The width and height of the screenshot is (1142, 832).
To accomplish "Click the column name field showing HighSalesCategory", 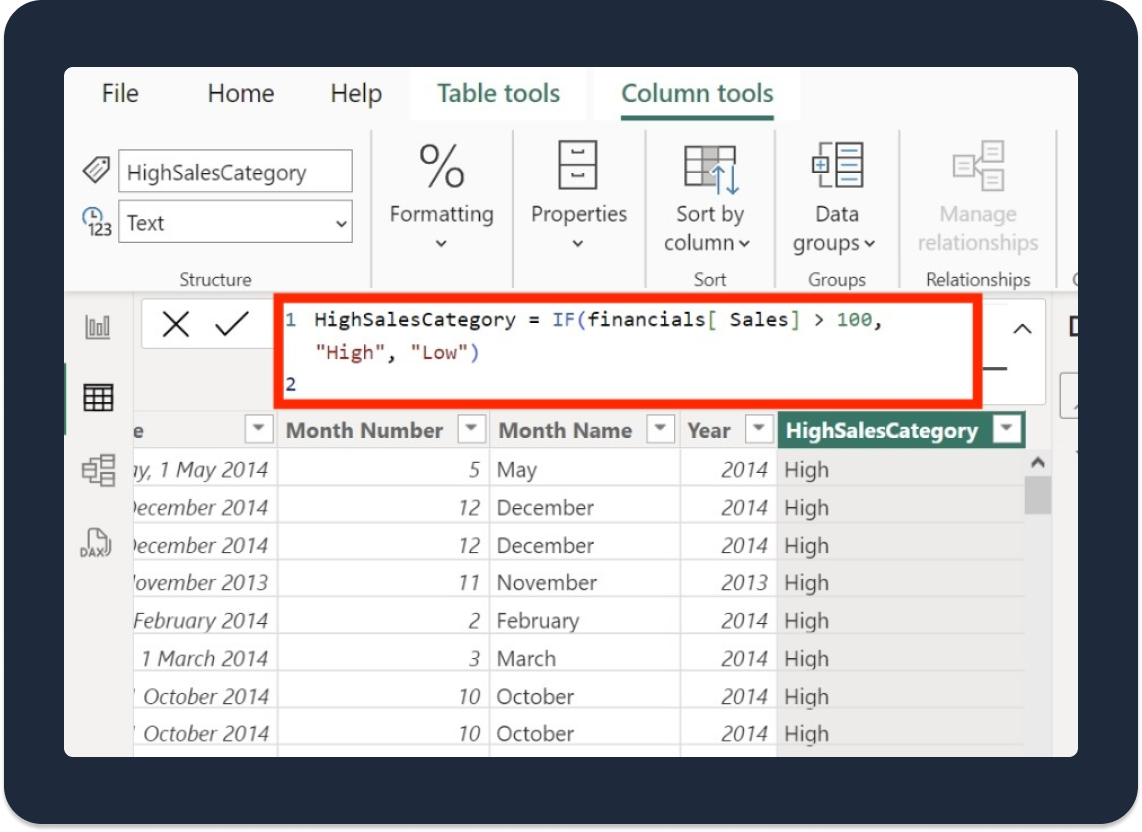I will point(236,170).
